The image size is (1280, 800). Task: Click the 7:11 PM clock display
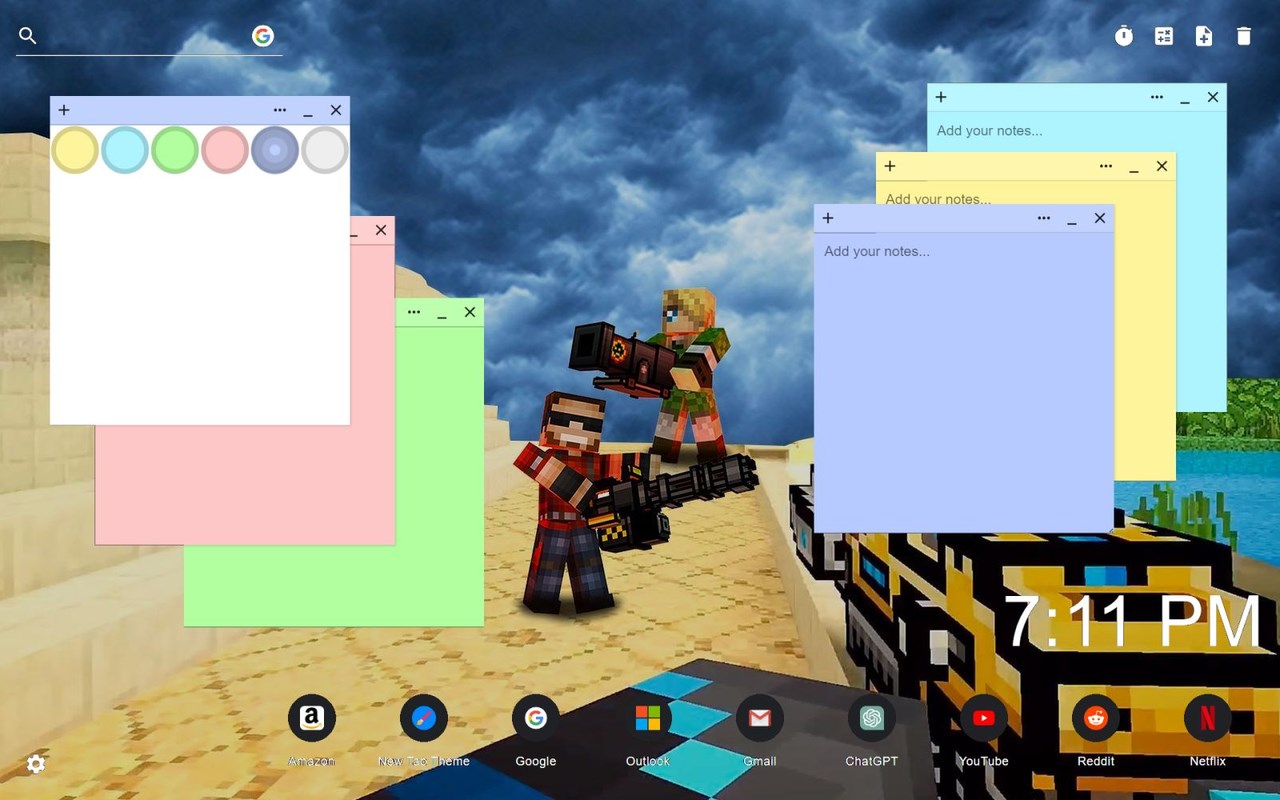tap(1132, 621)
